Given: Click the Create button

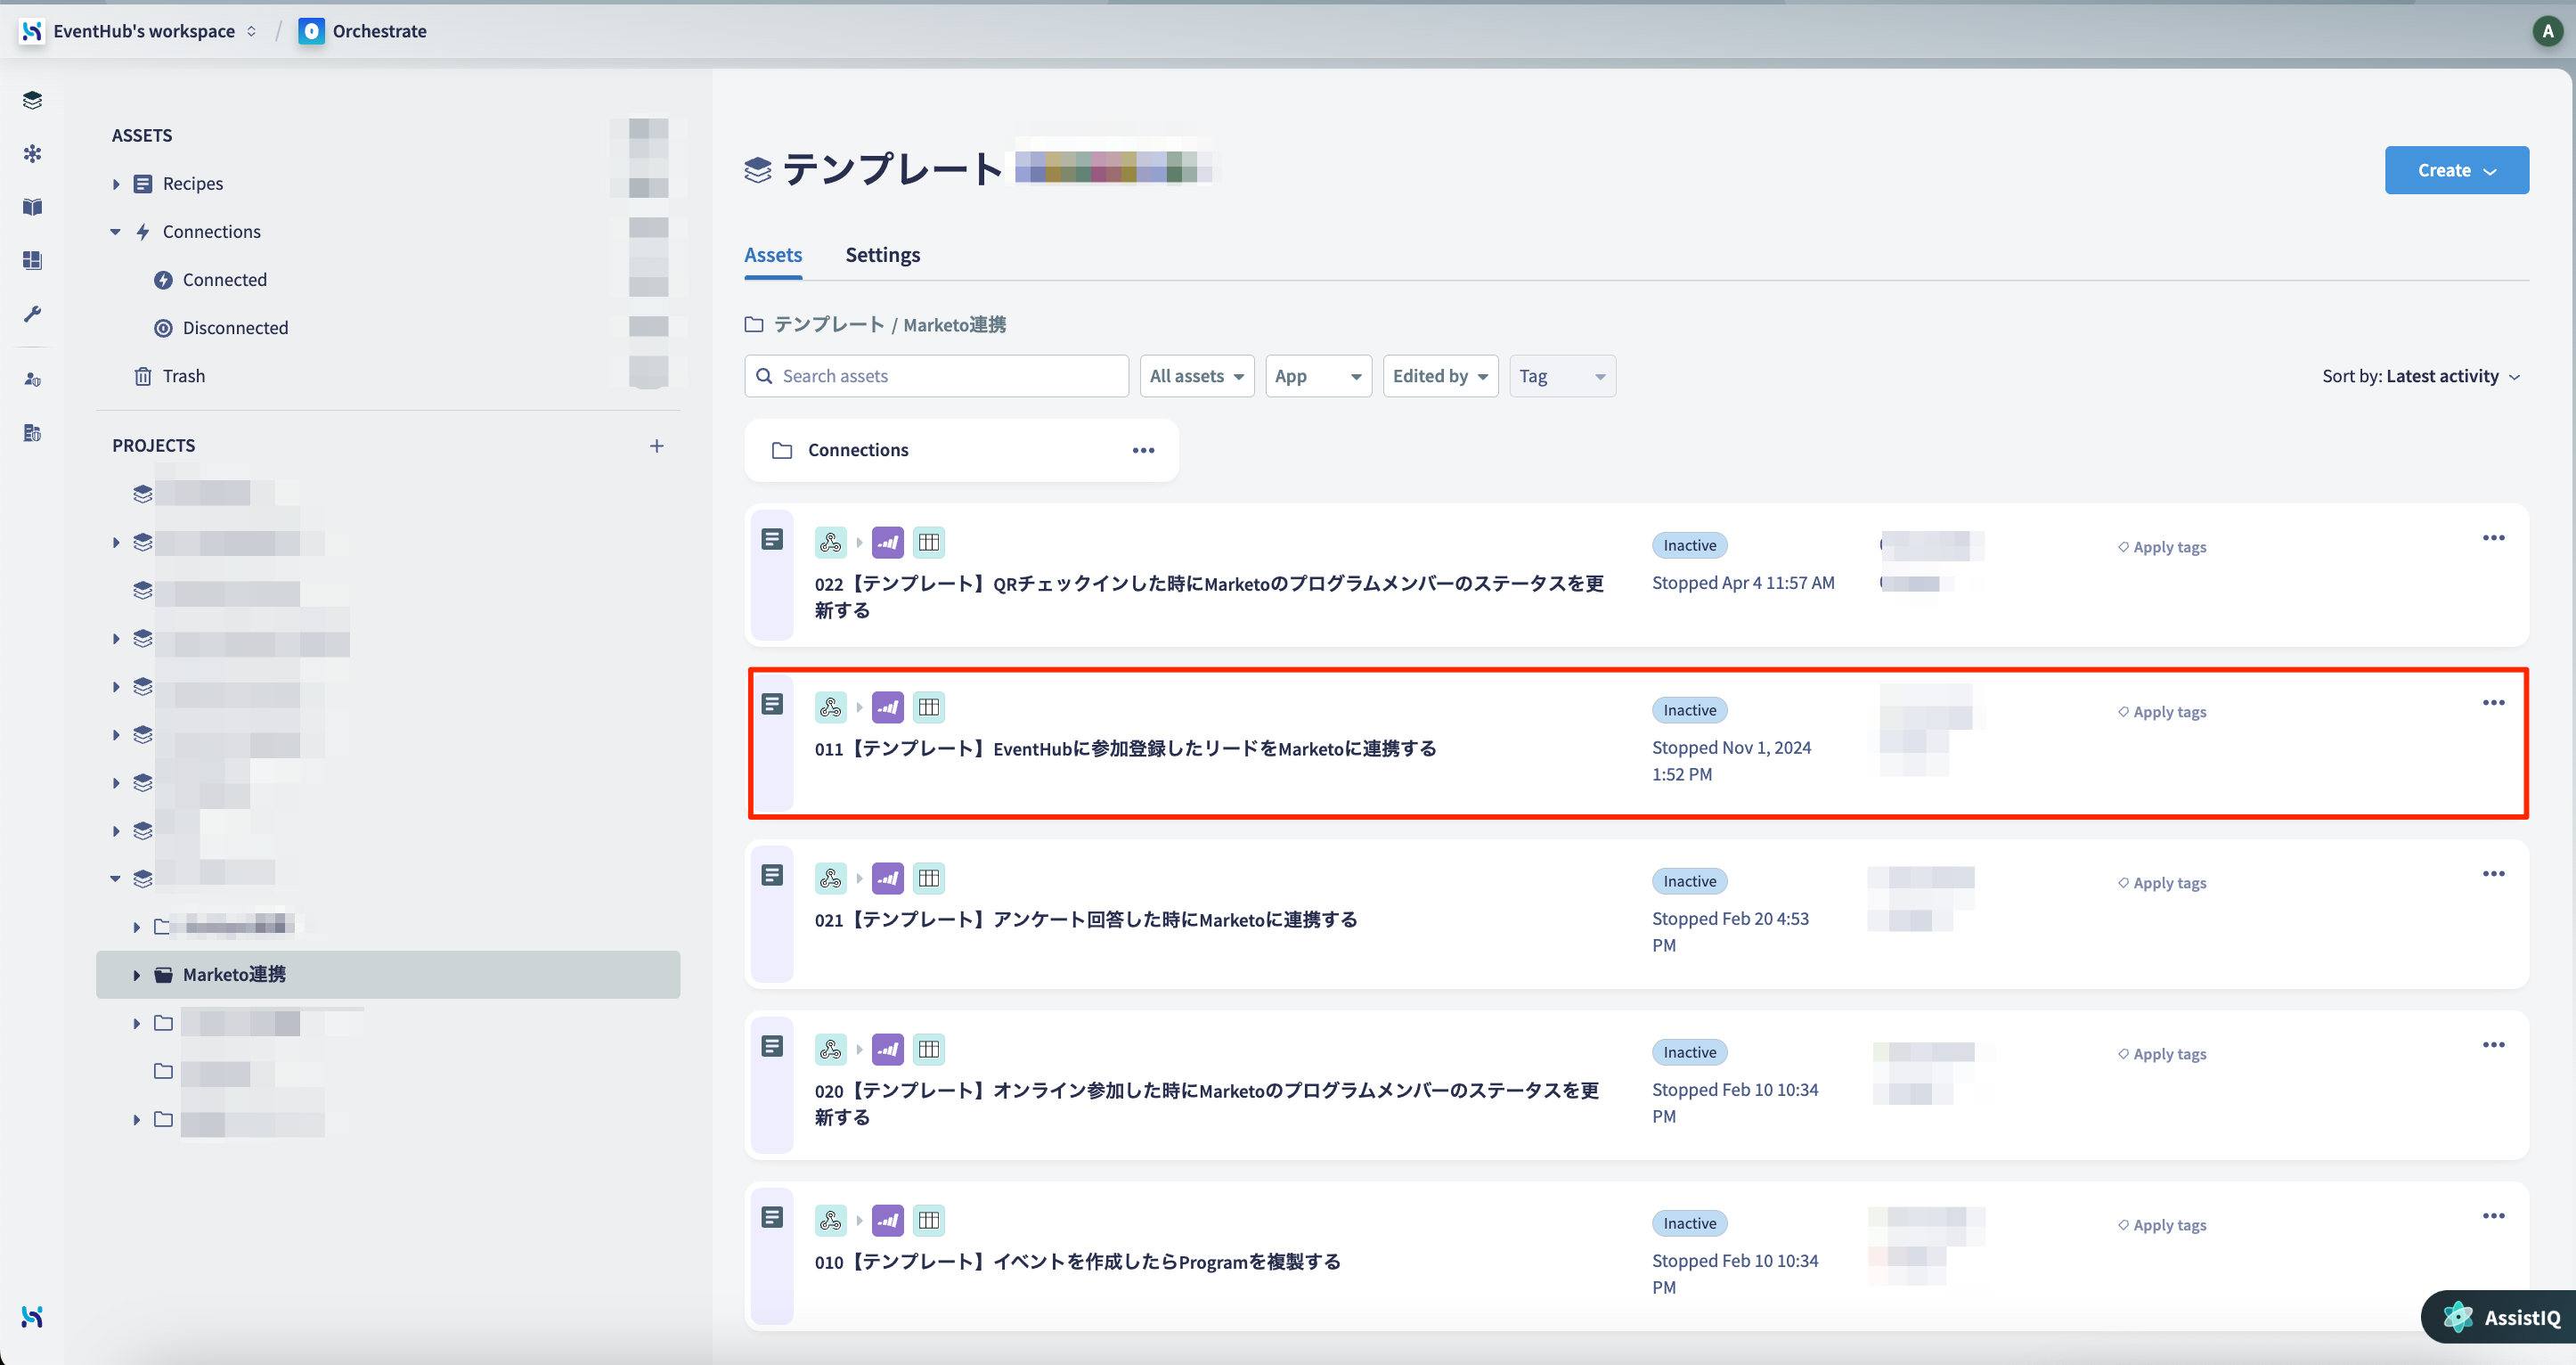Looking at the screenshot, I should click(2456, 170).
